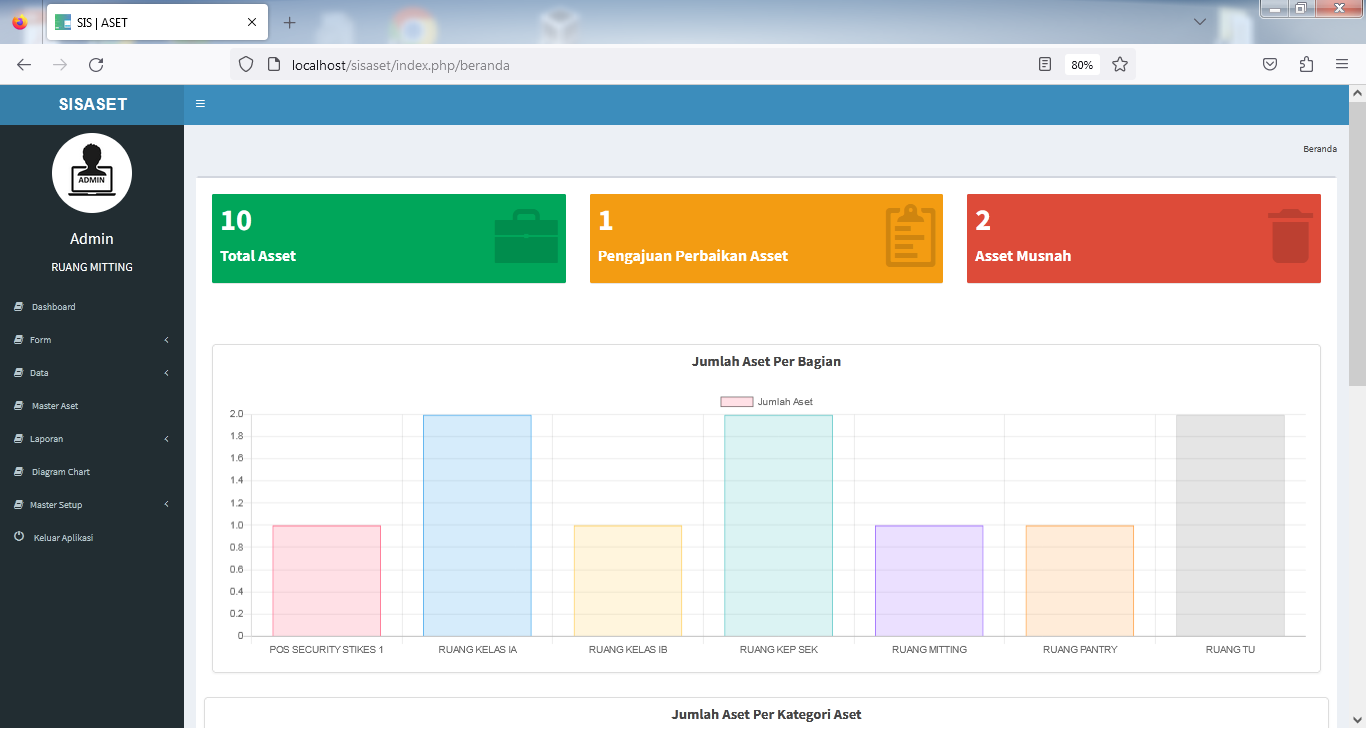Click the trash icon on Asset Musnah card
The width and height of the screenshot is (1366, 753).
click(x=1291, y=236)
